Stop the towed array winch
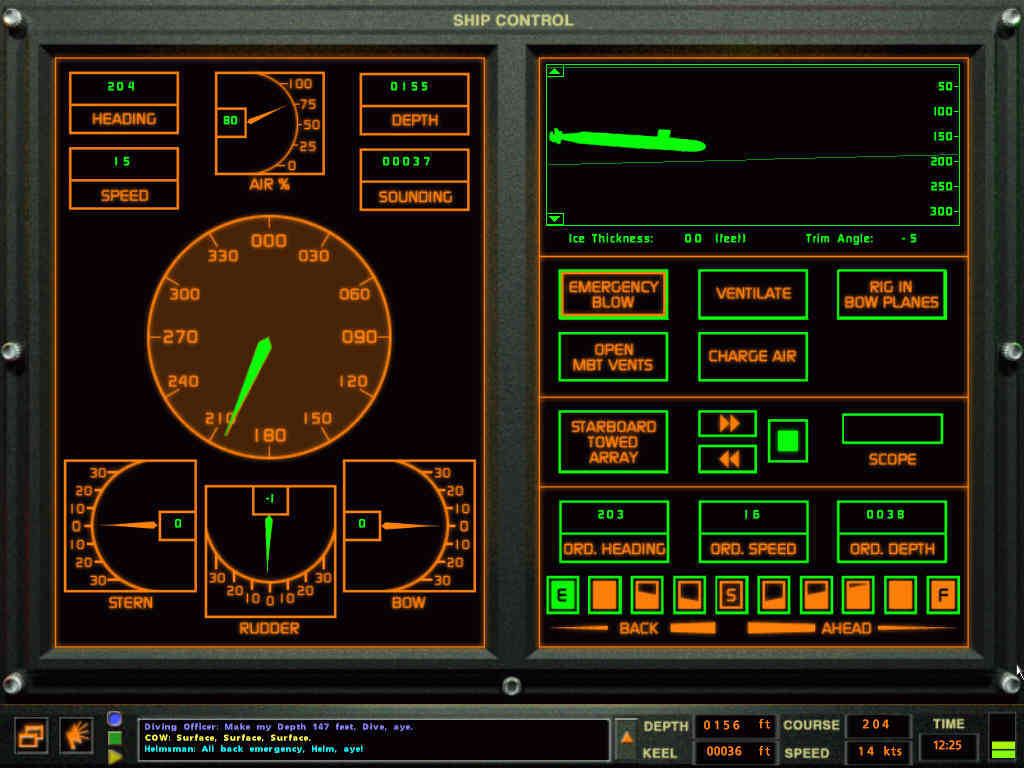1024x768 pixels. (x=788, y=441)
